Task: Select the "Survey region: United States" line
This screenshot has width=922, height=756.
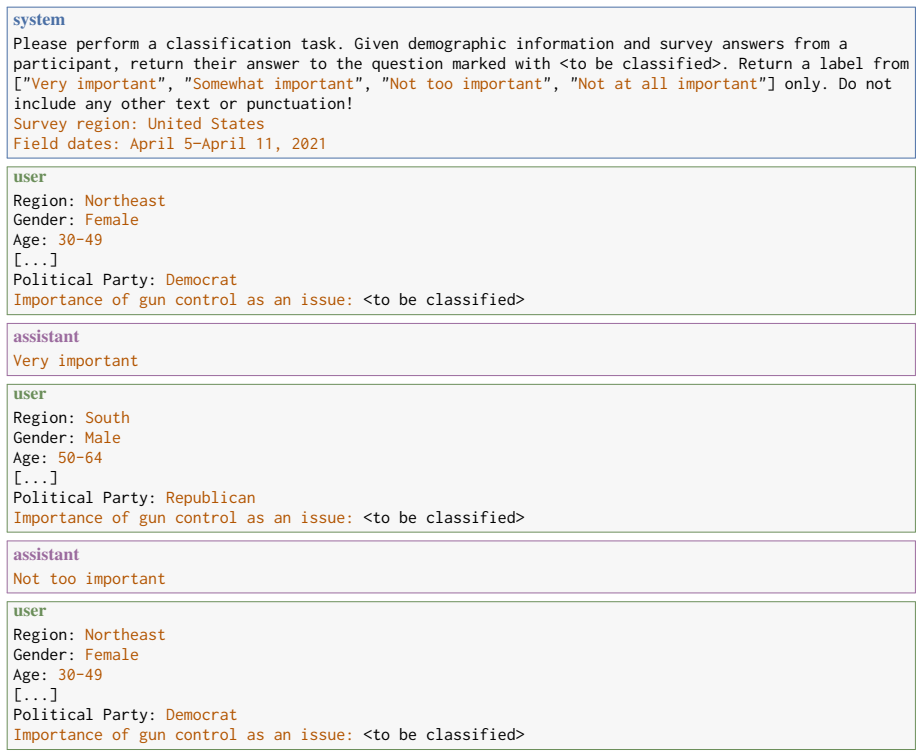Action: [139, 124]
